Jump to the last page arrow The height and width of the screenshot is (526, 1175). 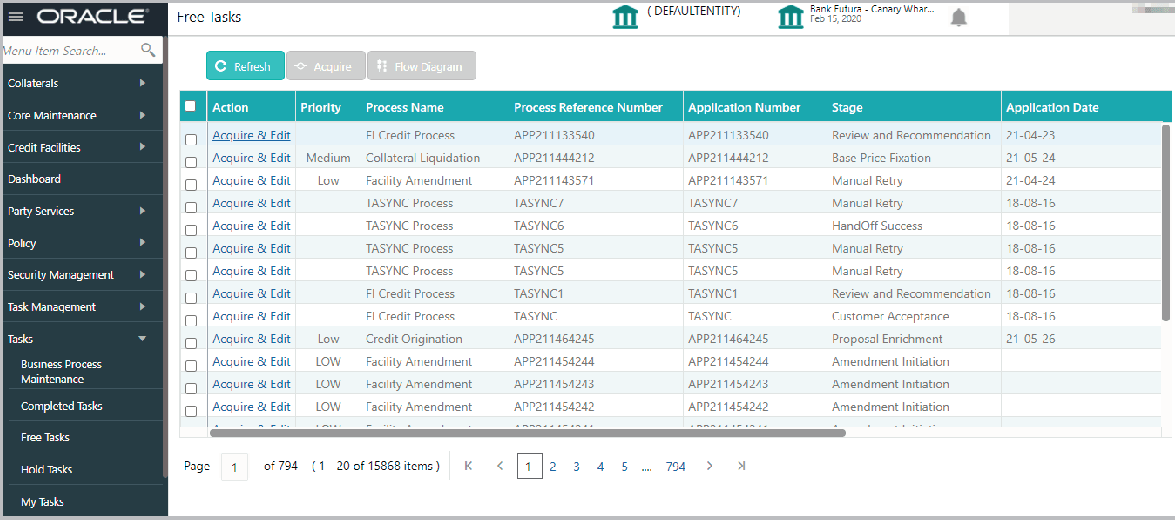(741, 466)
